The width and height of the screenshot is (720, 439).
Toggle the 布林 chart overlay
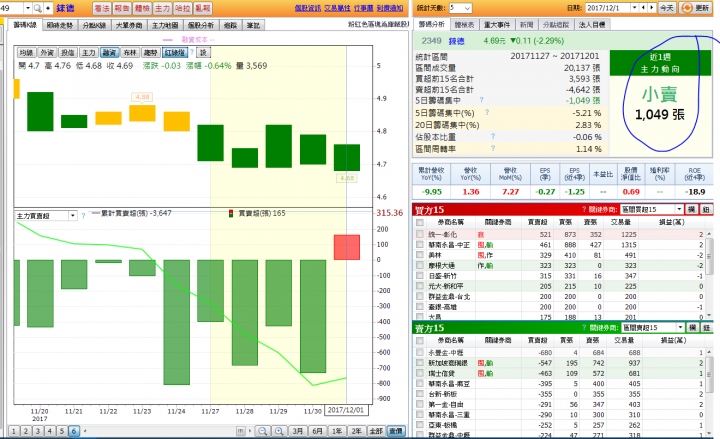coord(130,53)
